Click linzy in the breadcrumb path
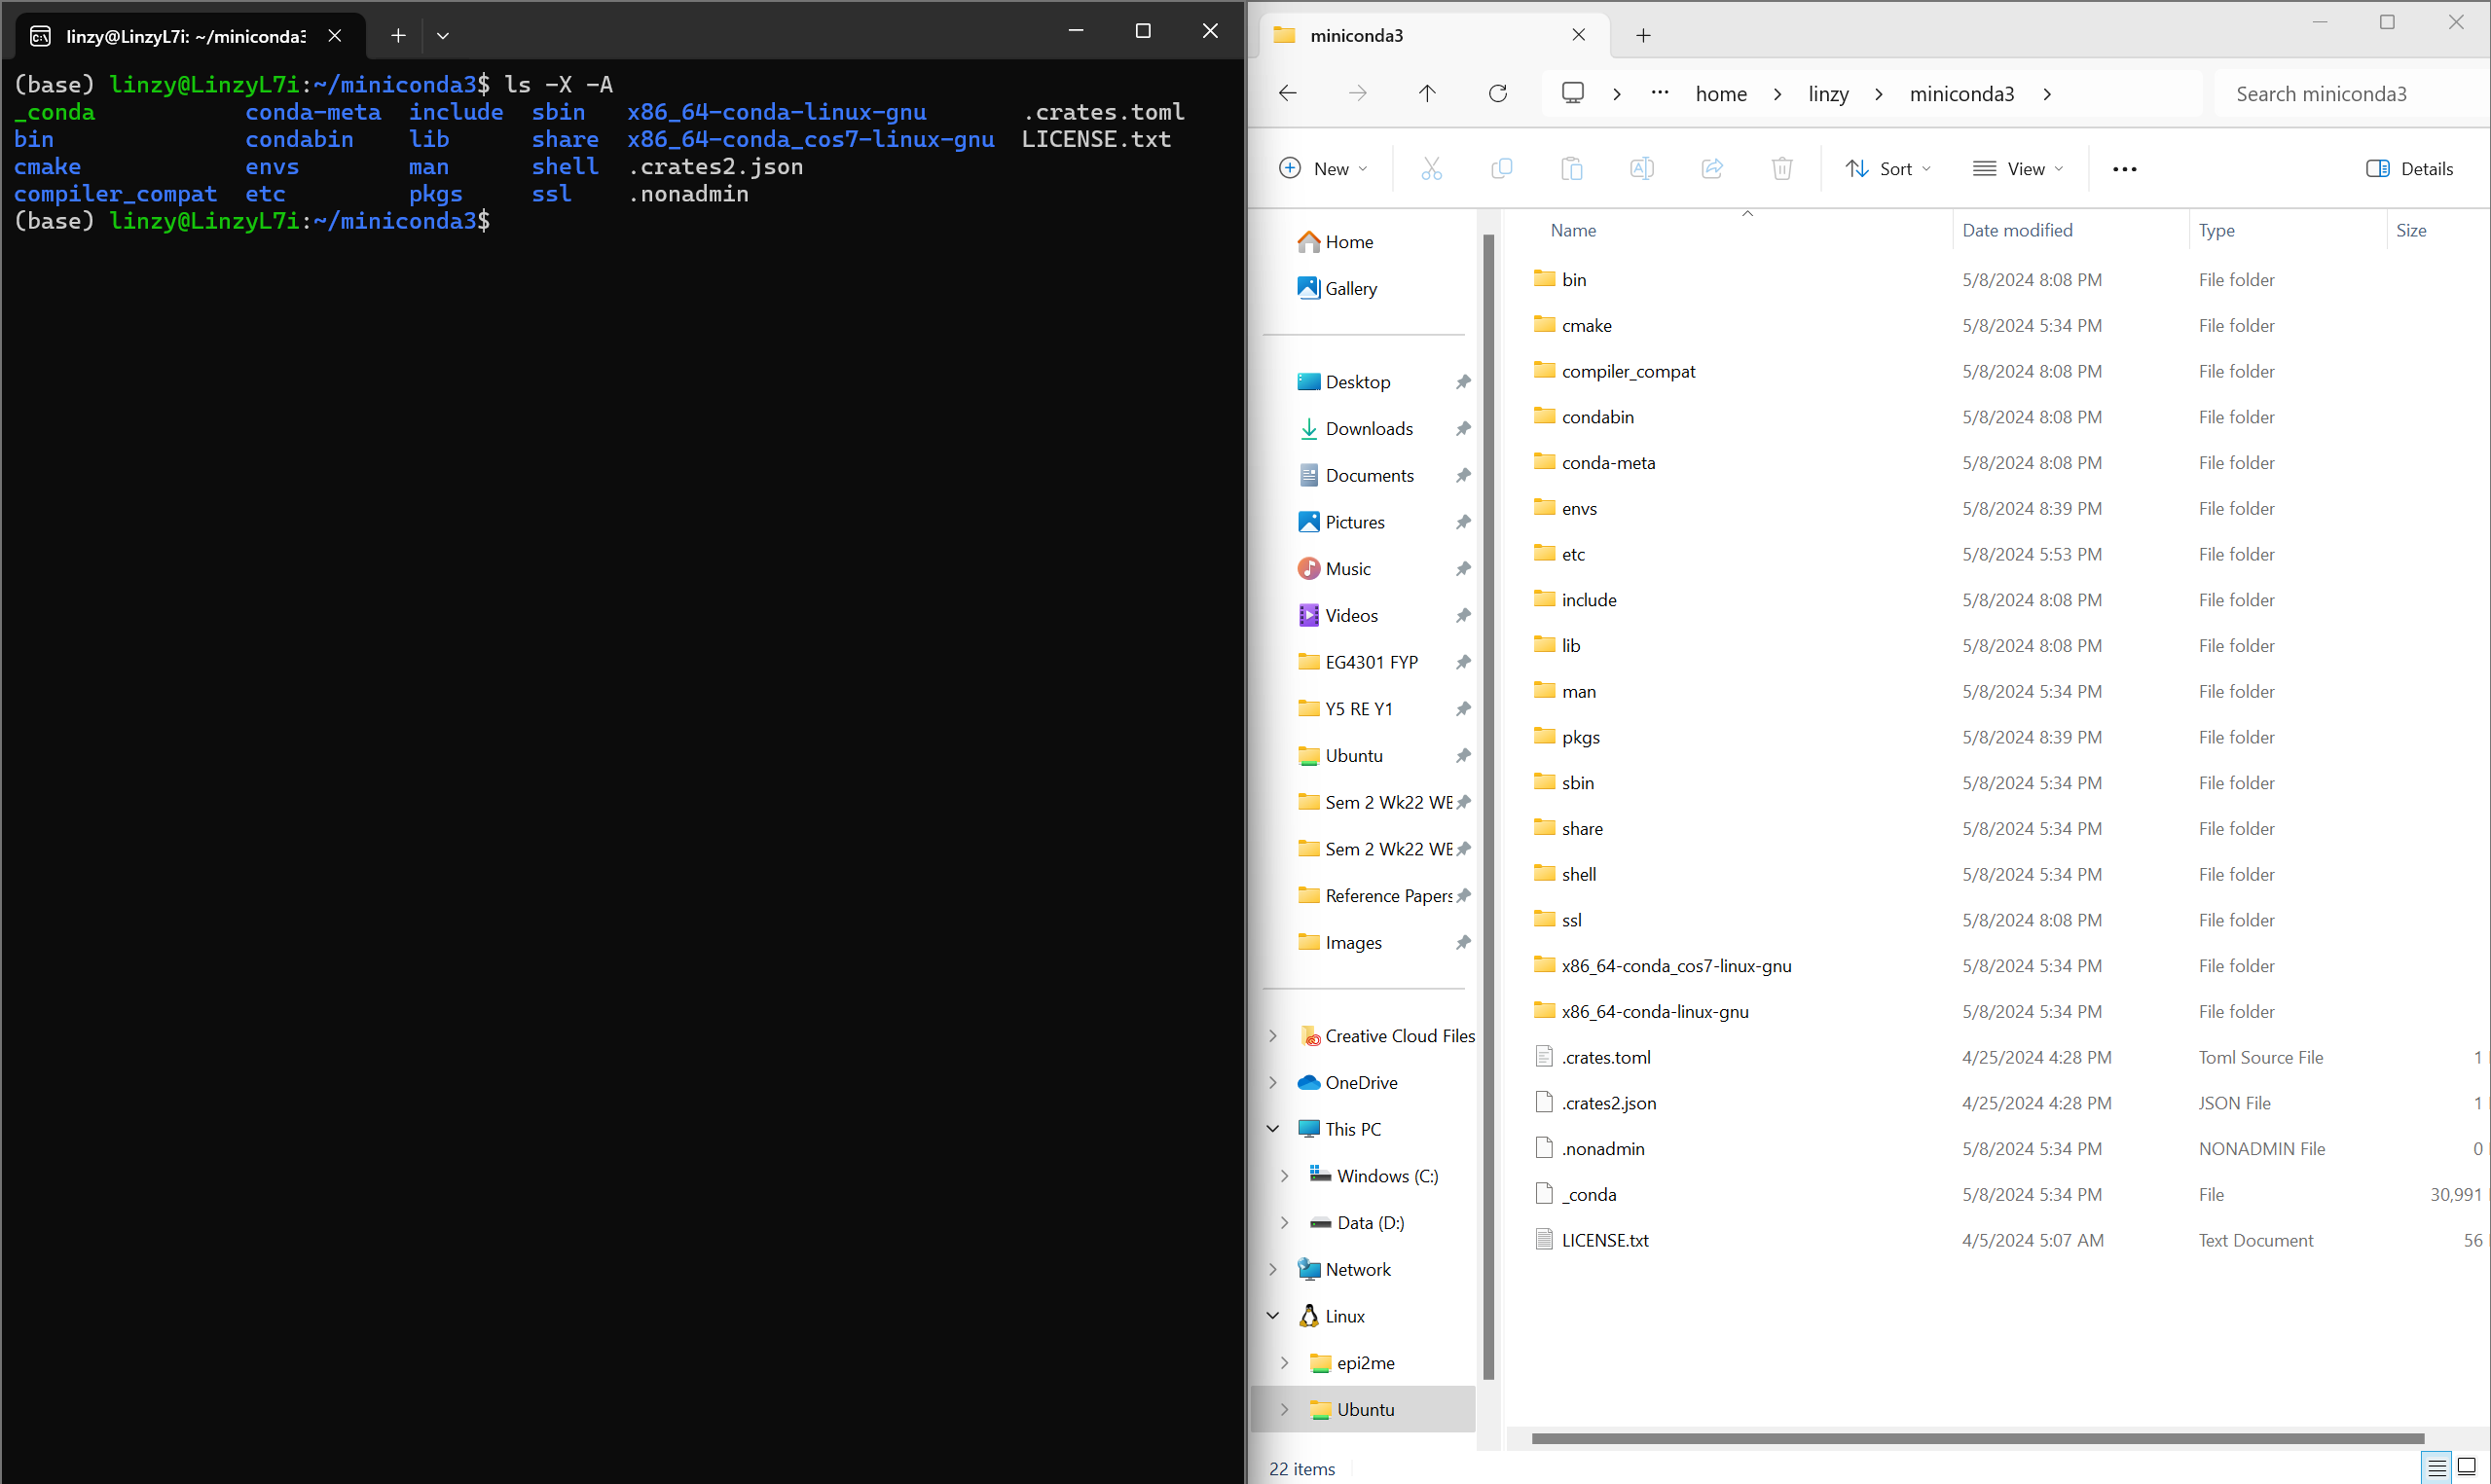Screen dimensions: 2491x1484 [1828, 94]
